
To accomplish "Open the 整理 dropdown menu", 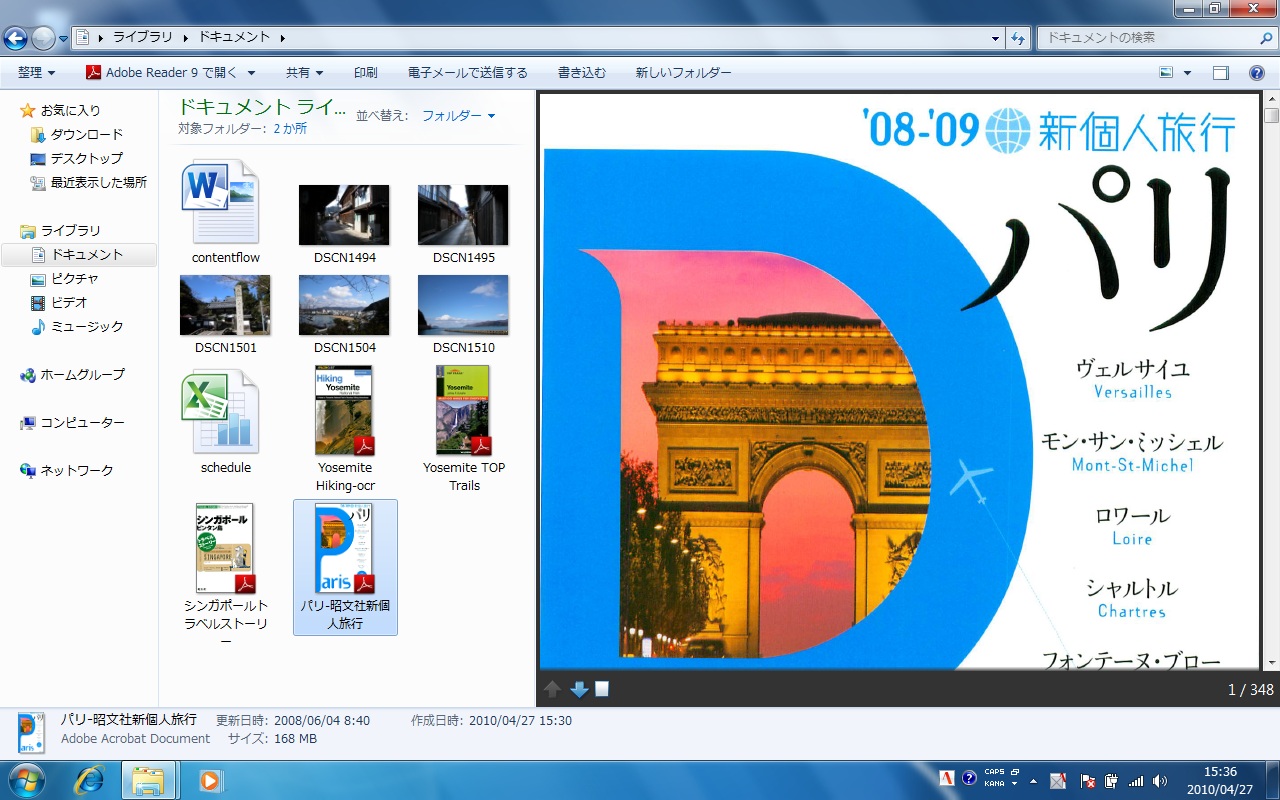I will pos(33,72).
